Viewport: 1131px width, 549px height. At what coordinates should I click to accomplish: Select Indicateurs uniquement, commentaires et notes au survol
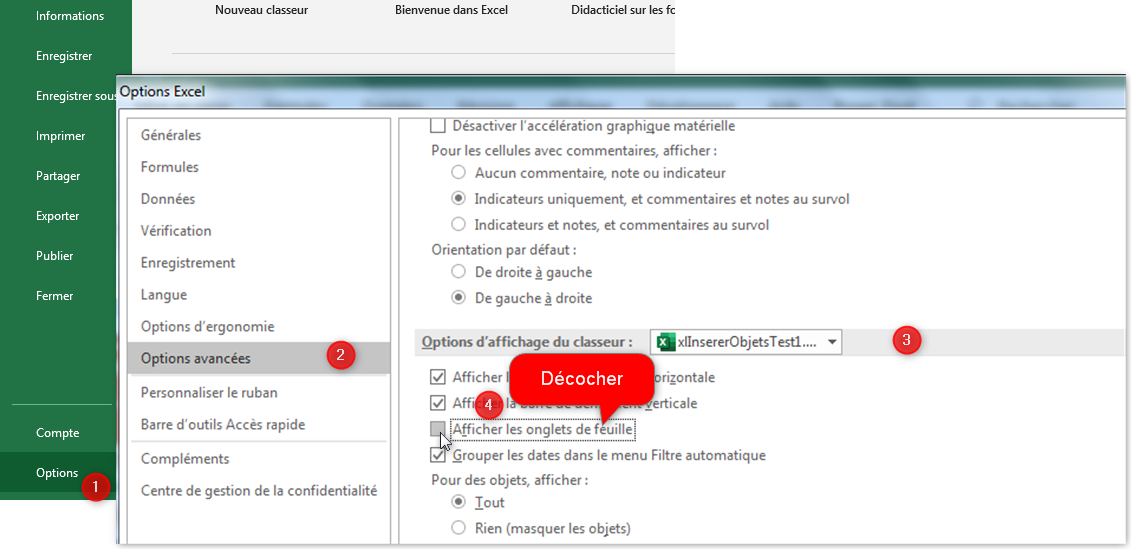[458, 198]
